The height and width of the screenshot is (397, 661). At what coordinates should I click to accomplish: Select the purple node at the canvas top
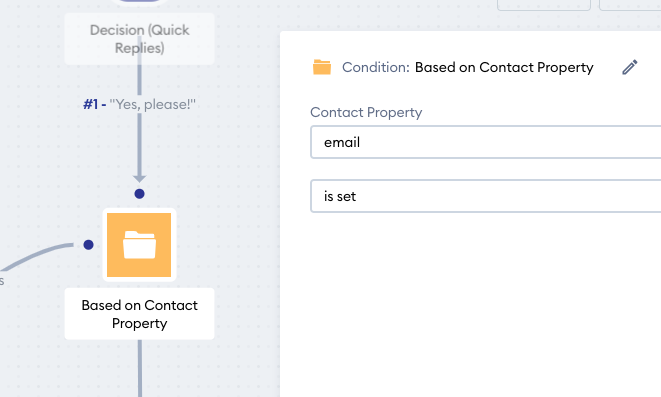pyautogui.click(x=140, y=1)
